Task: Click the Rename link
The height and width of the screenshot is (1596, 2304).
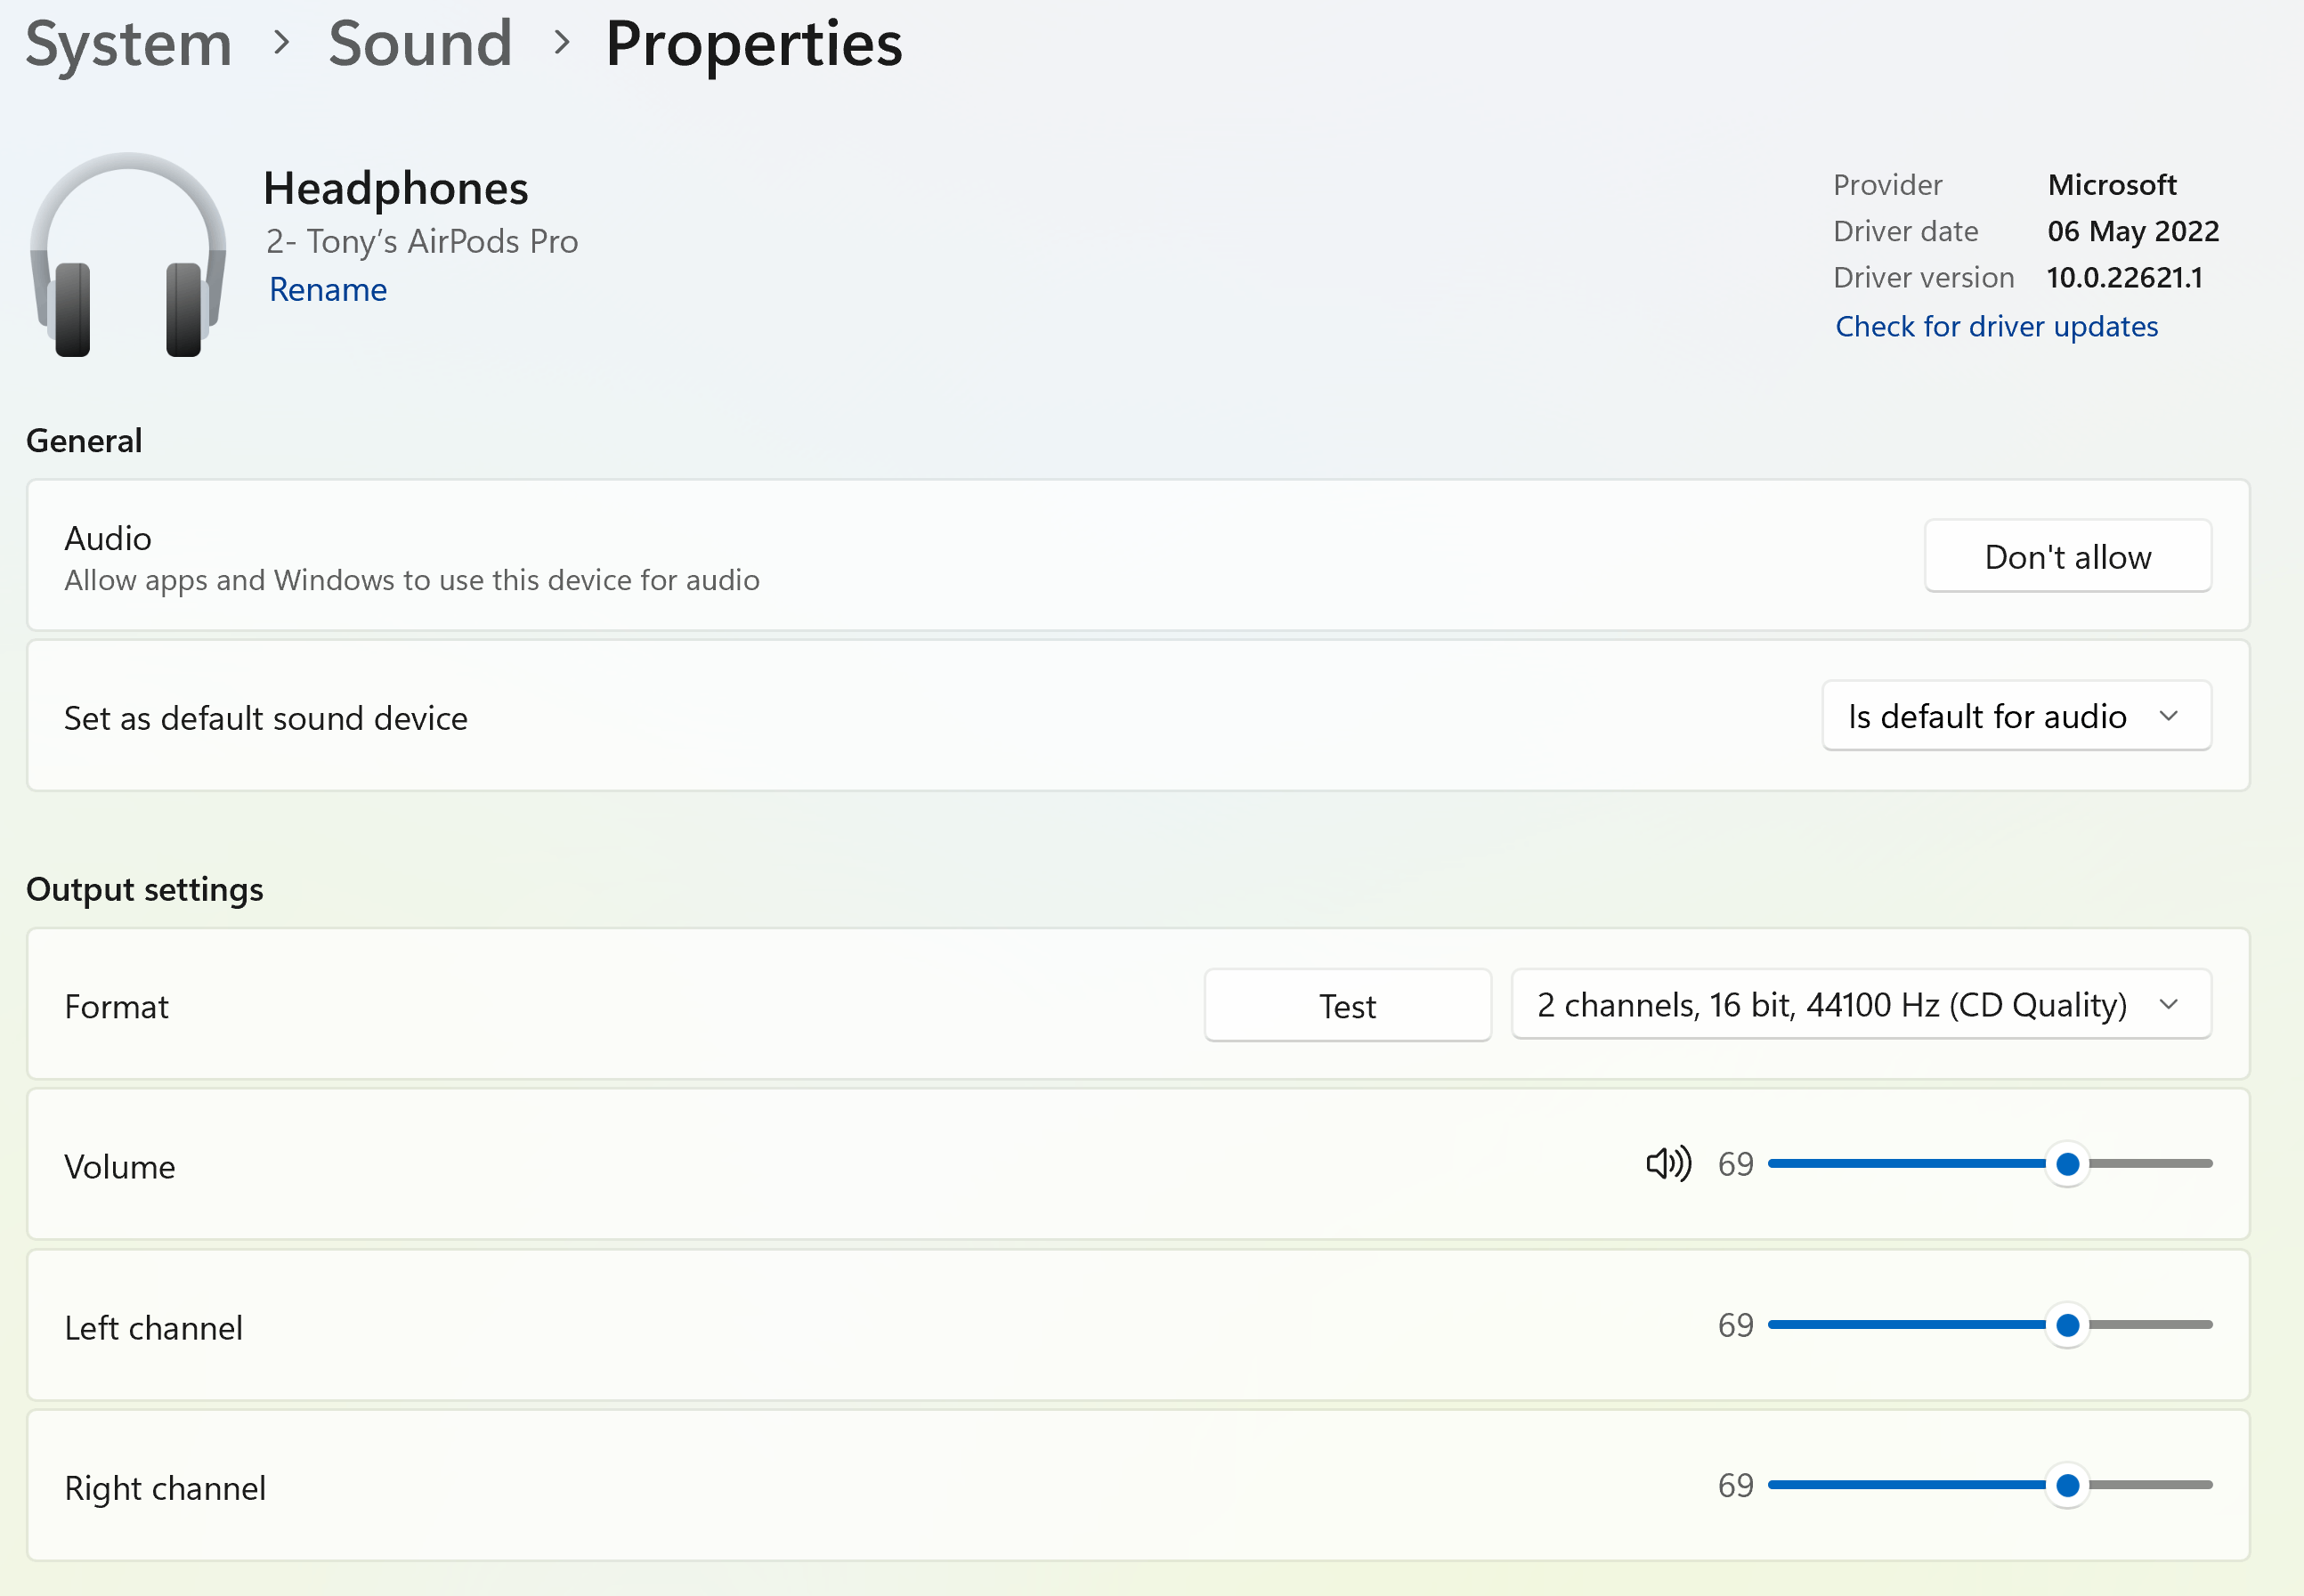Action: click(328, 290)
